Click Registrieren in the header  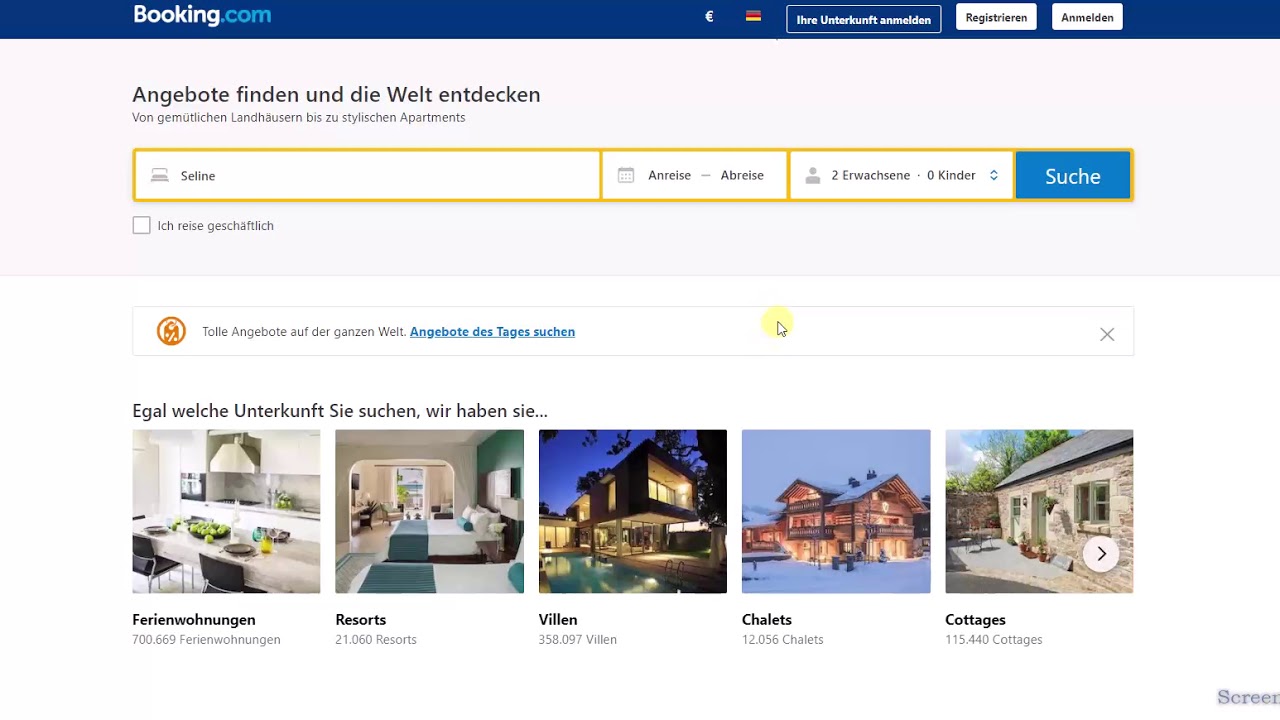(996, 18)
